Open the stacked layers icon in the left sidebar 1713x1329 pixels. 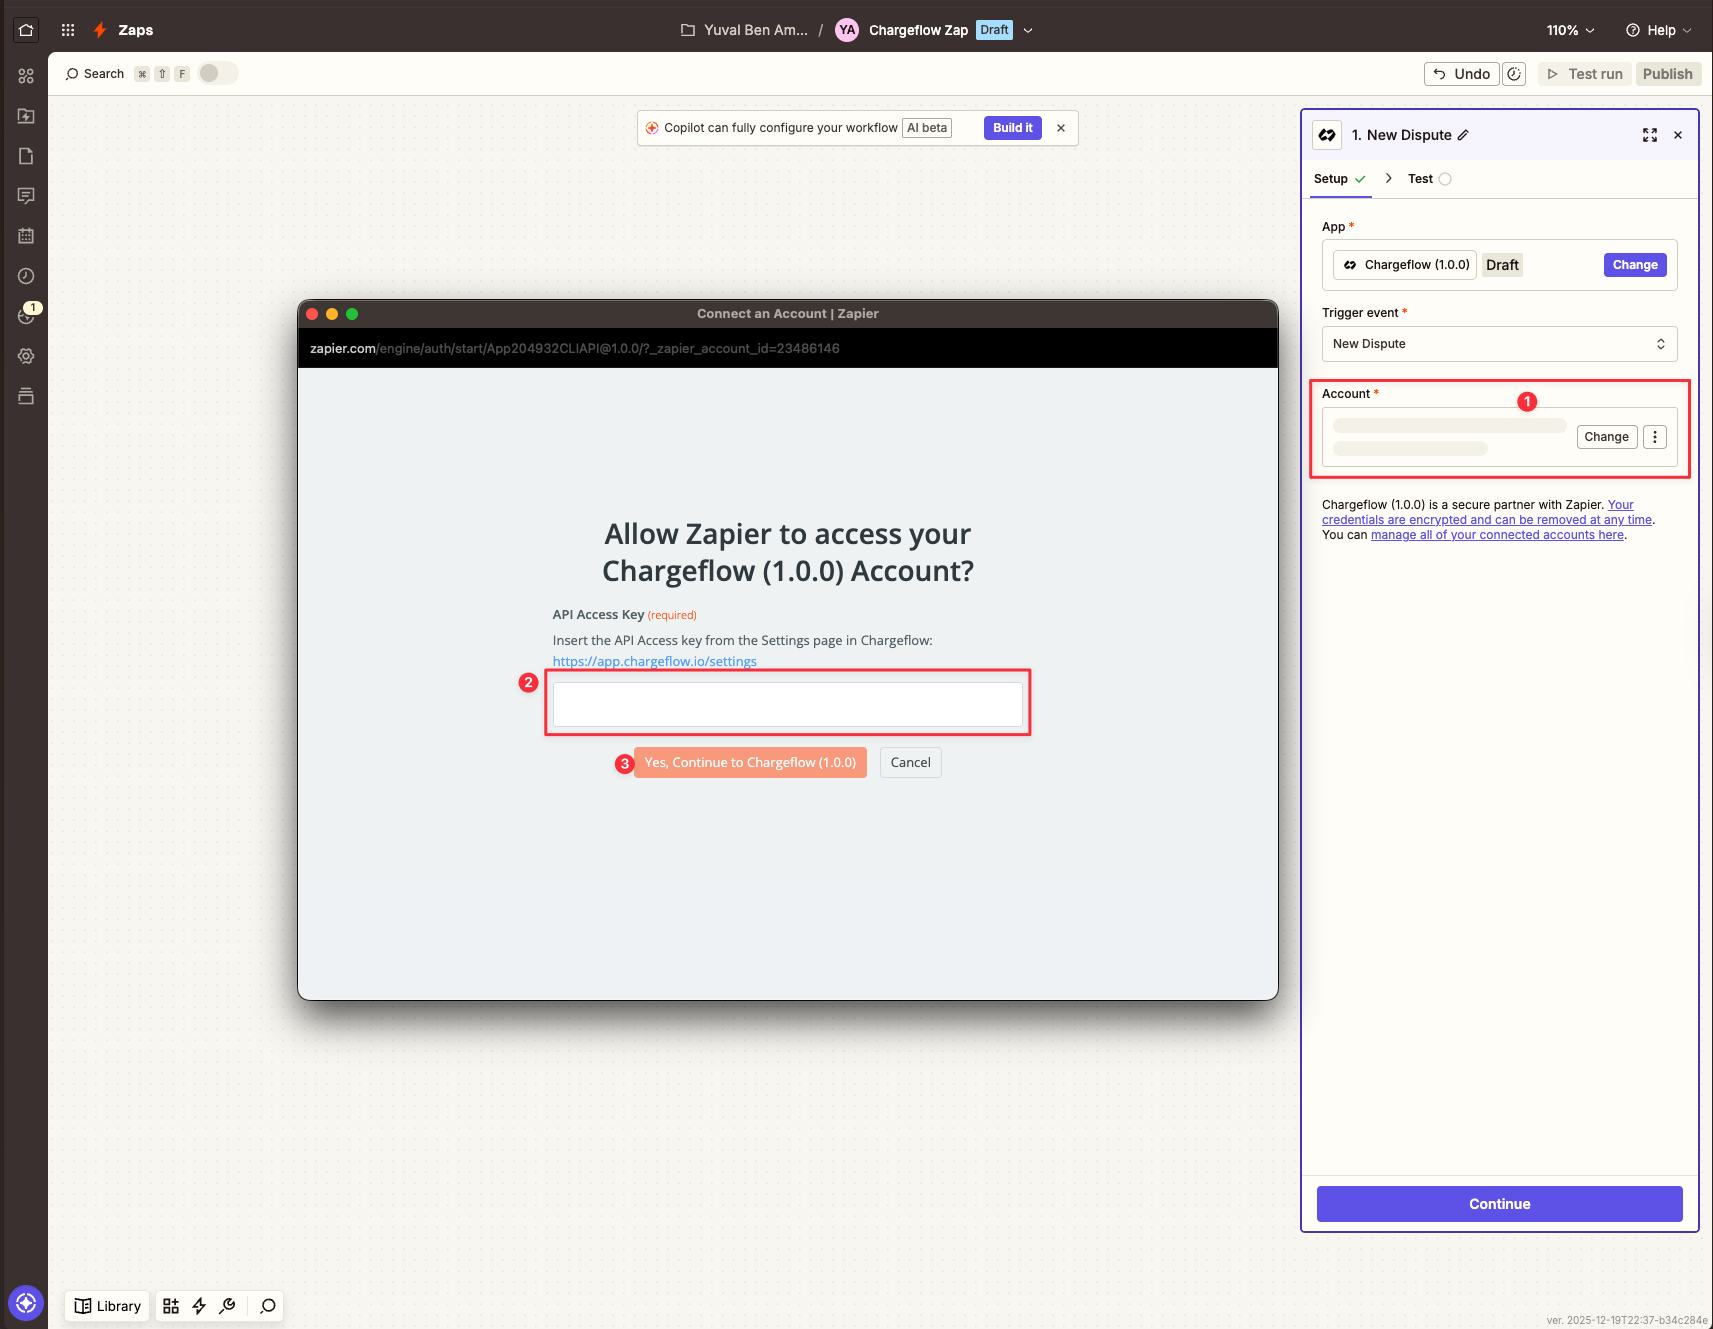coord(26,396)
